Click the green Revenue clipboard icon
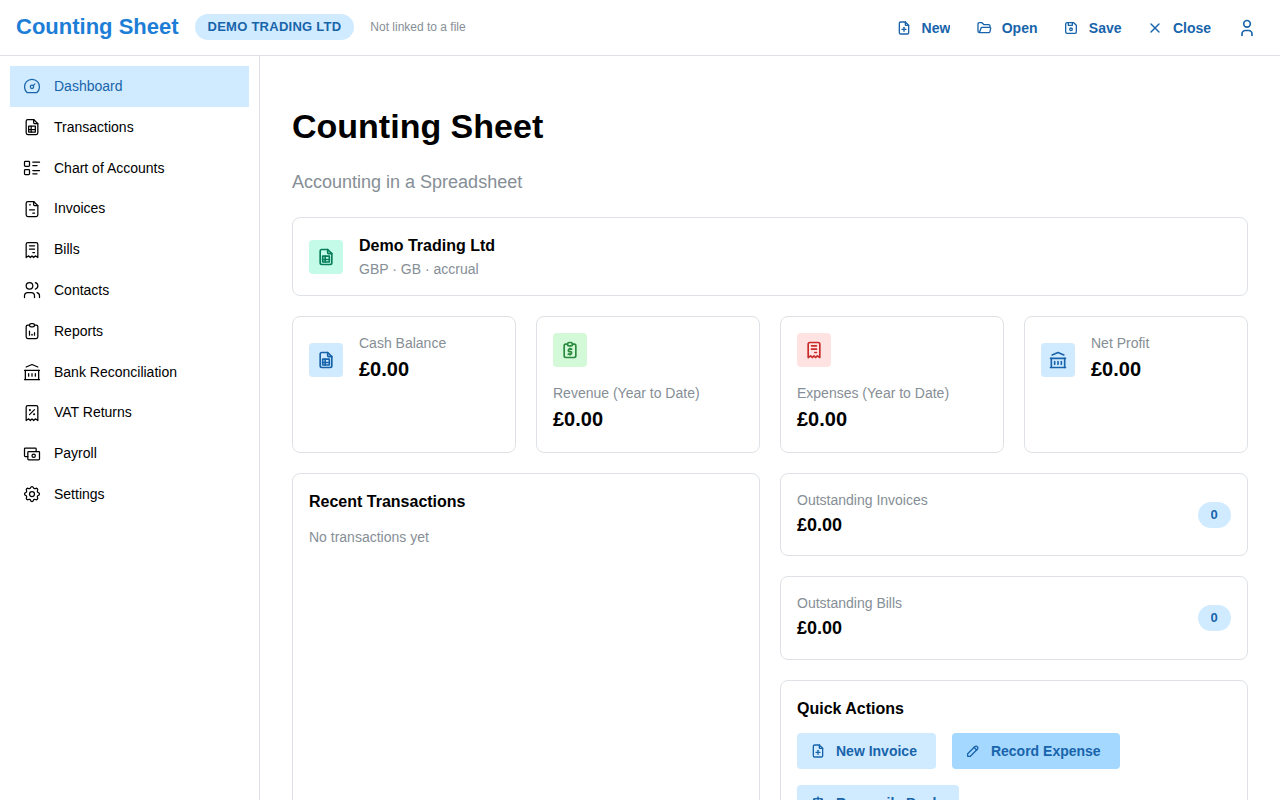The height and width of the screenshot is (800, 1280). [x=570, y=350]
